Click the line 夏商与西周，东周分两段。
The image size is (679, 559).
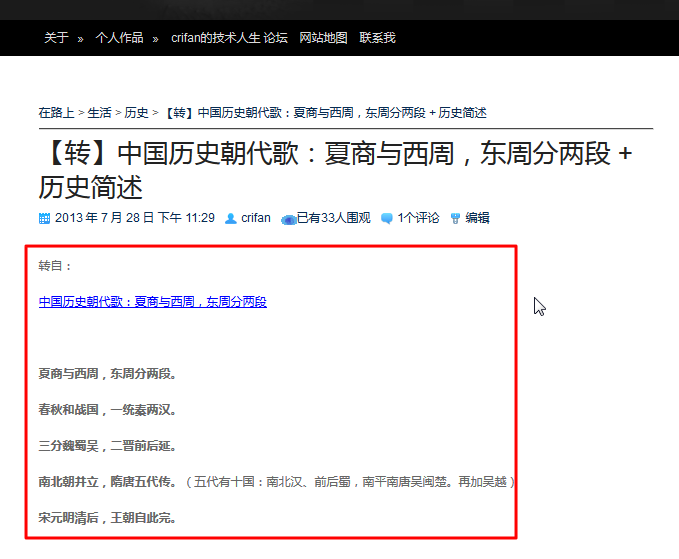107,374
